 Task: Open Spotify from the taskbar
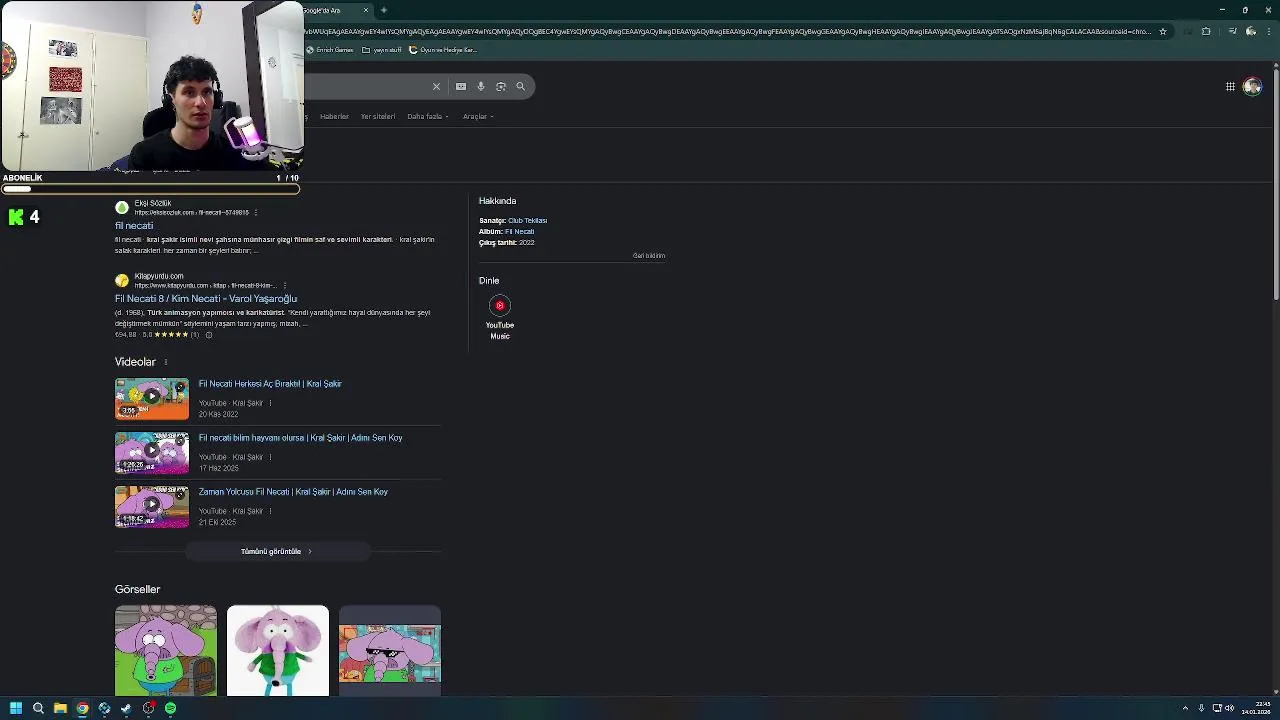click(170, 708)
